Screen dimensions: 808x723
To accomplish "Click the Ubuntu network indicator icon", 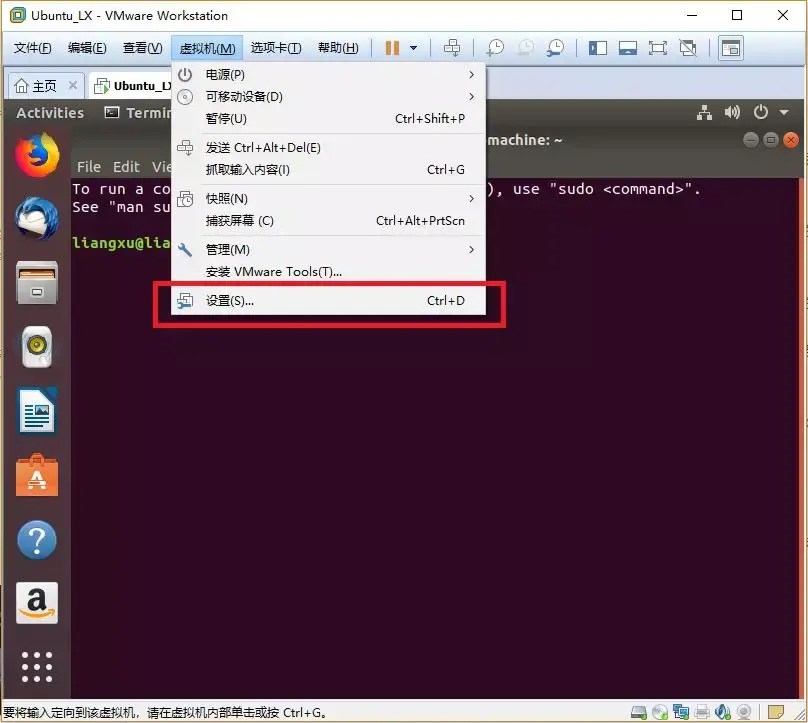I will (704, 112).
